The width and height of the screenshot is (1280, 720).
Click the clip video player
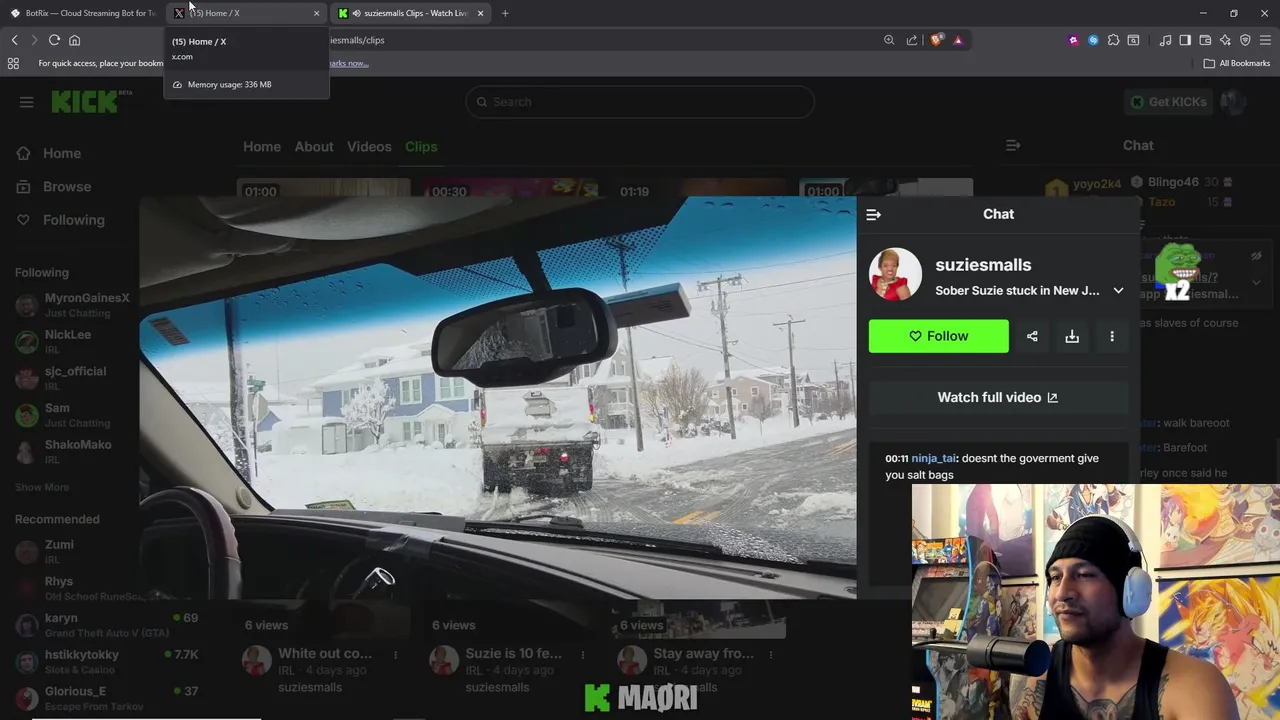[498, 397]
